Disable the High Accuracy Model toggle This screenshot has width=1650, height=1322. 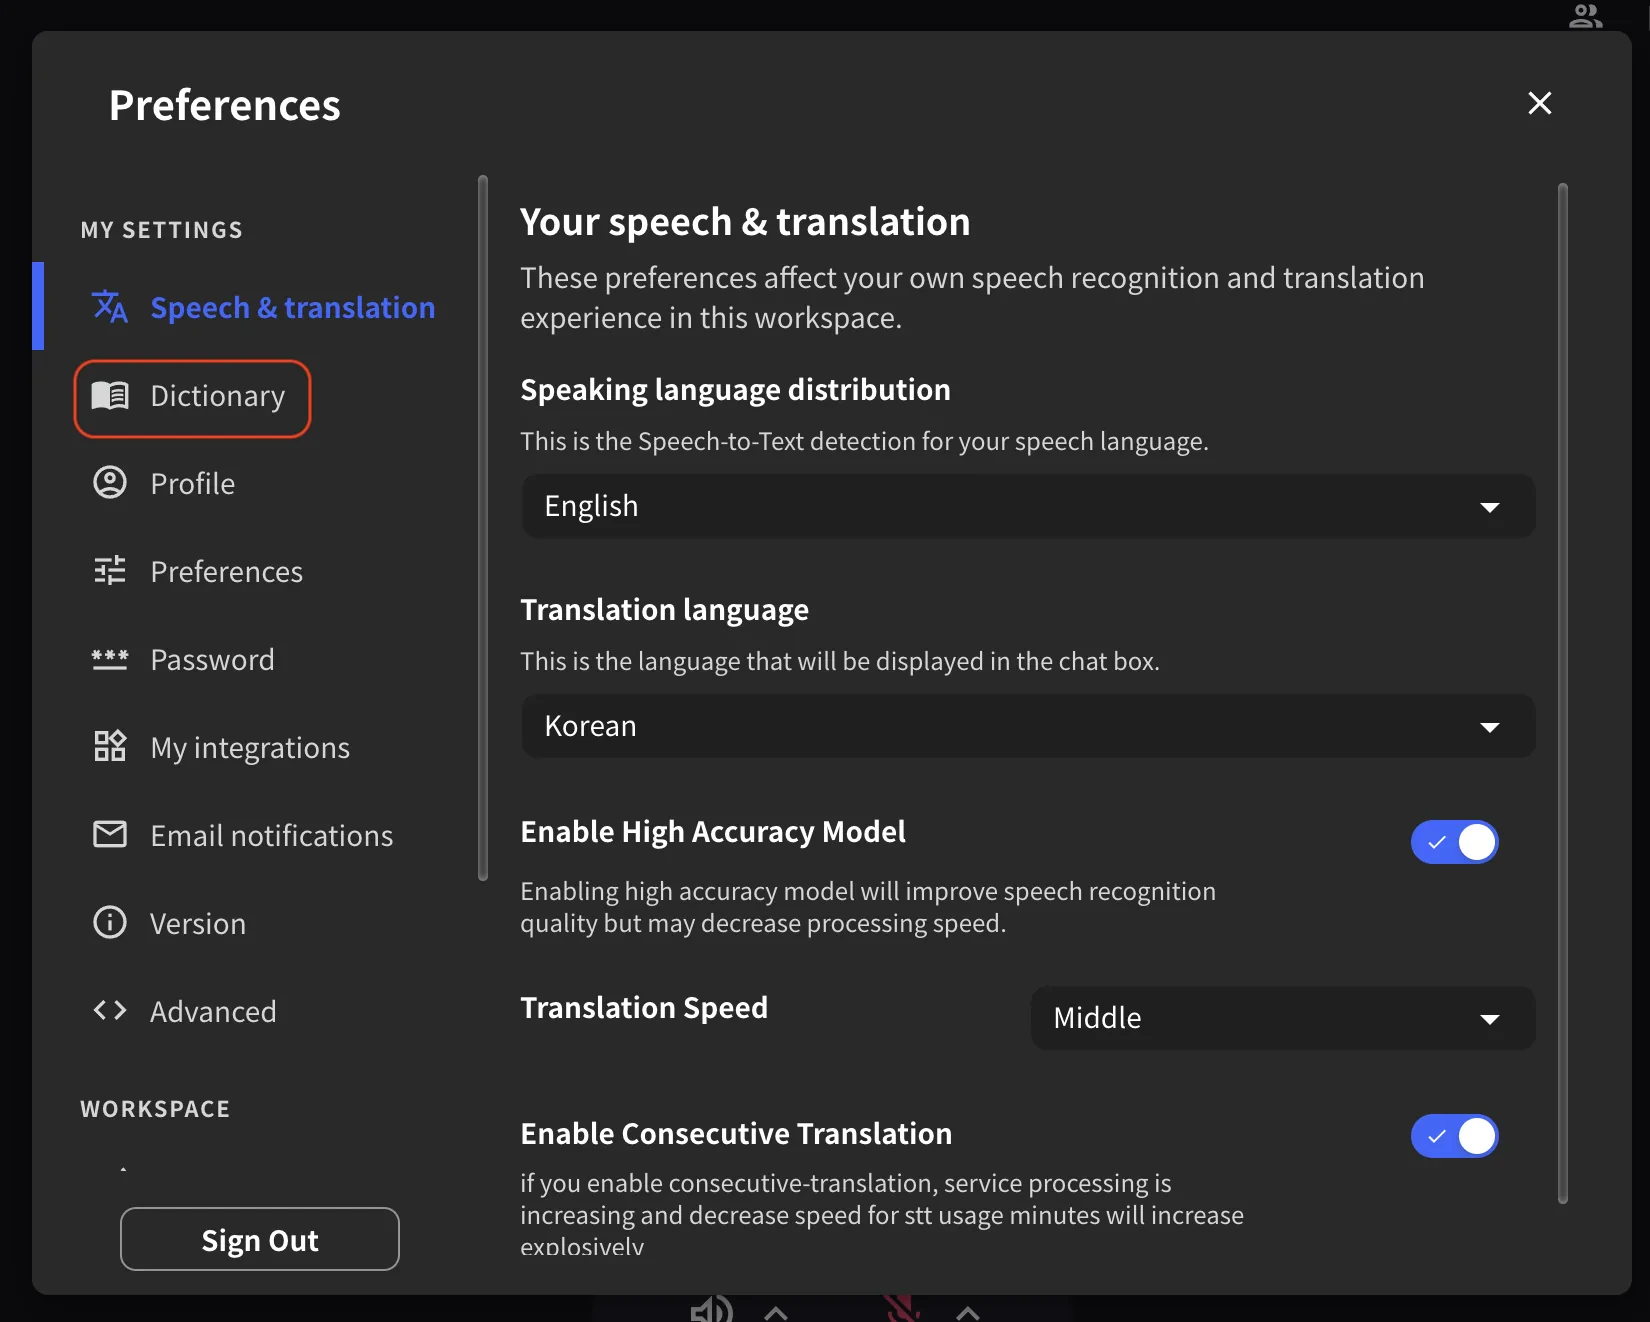click(1454, 842)
